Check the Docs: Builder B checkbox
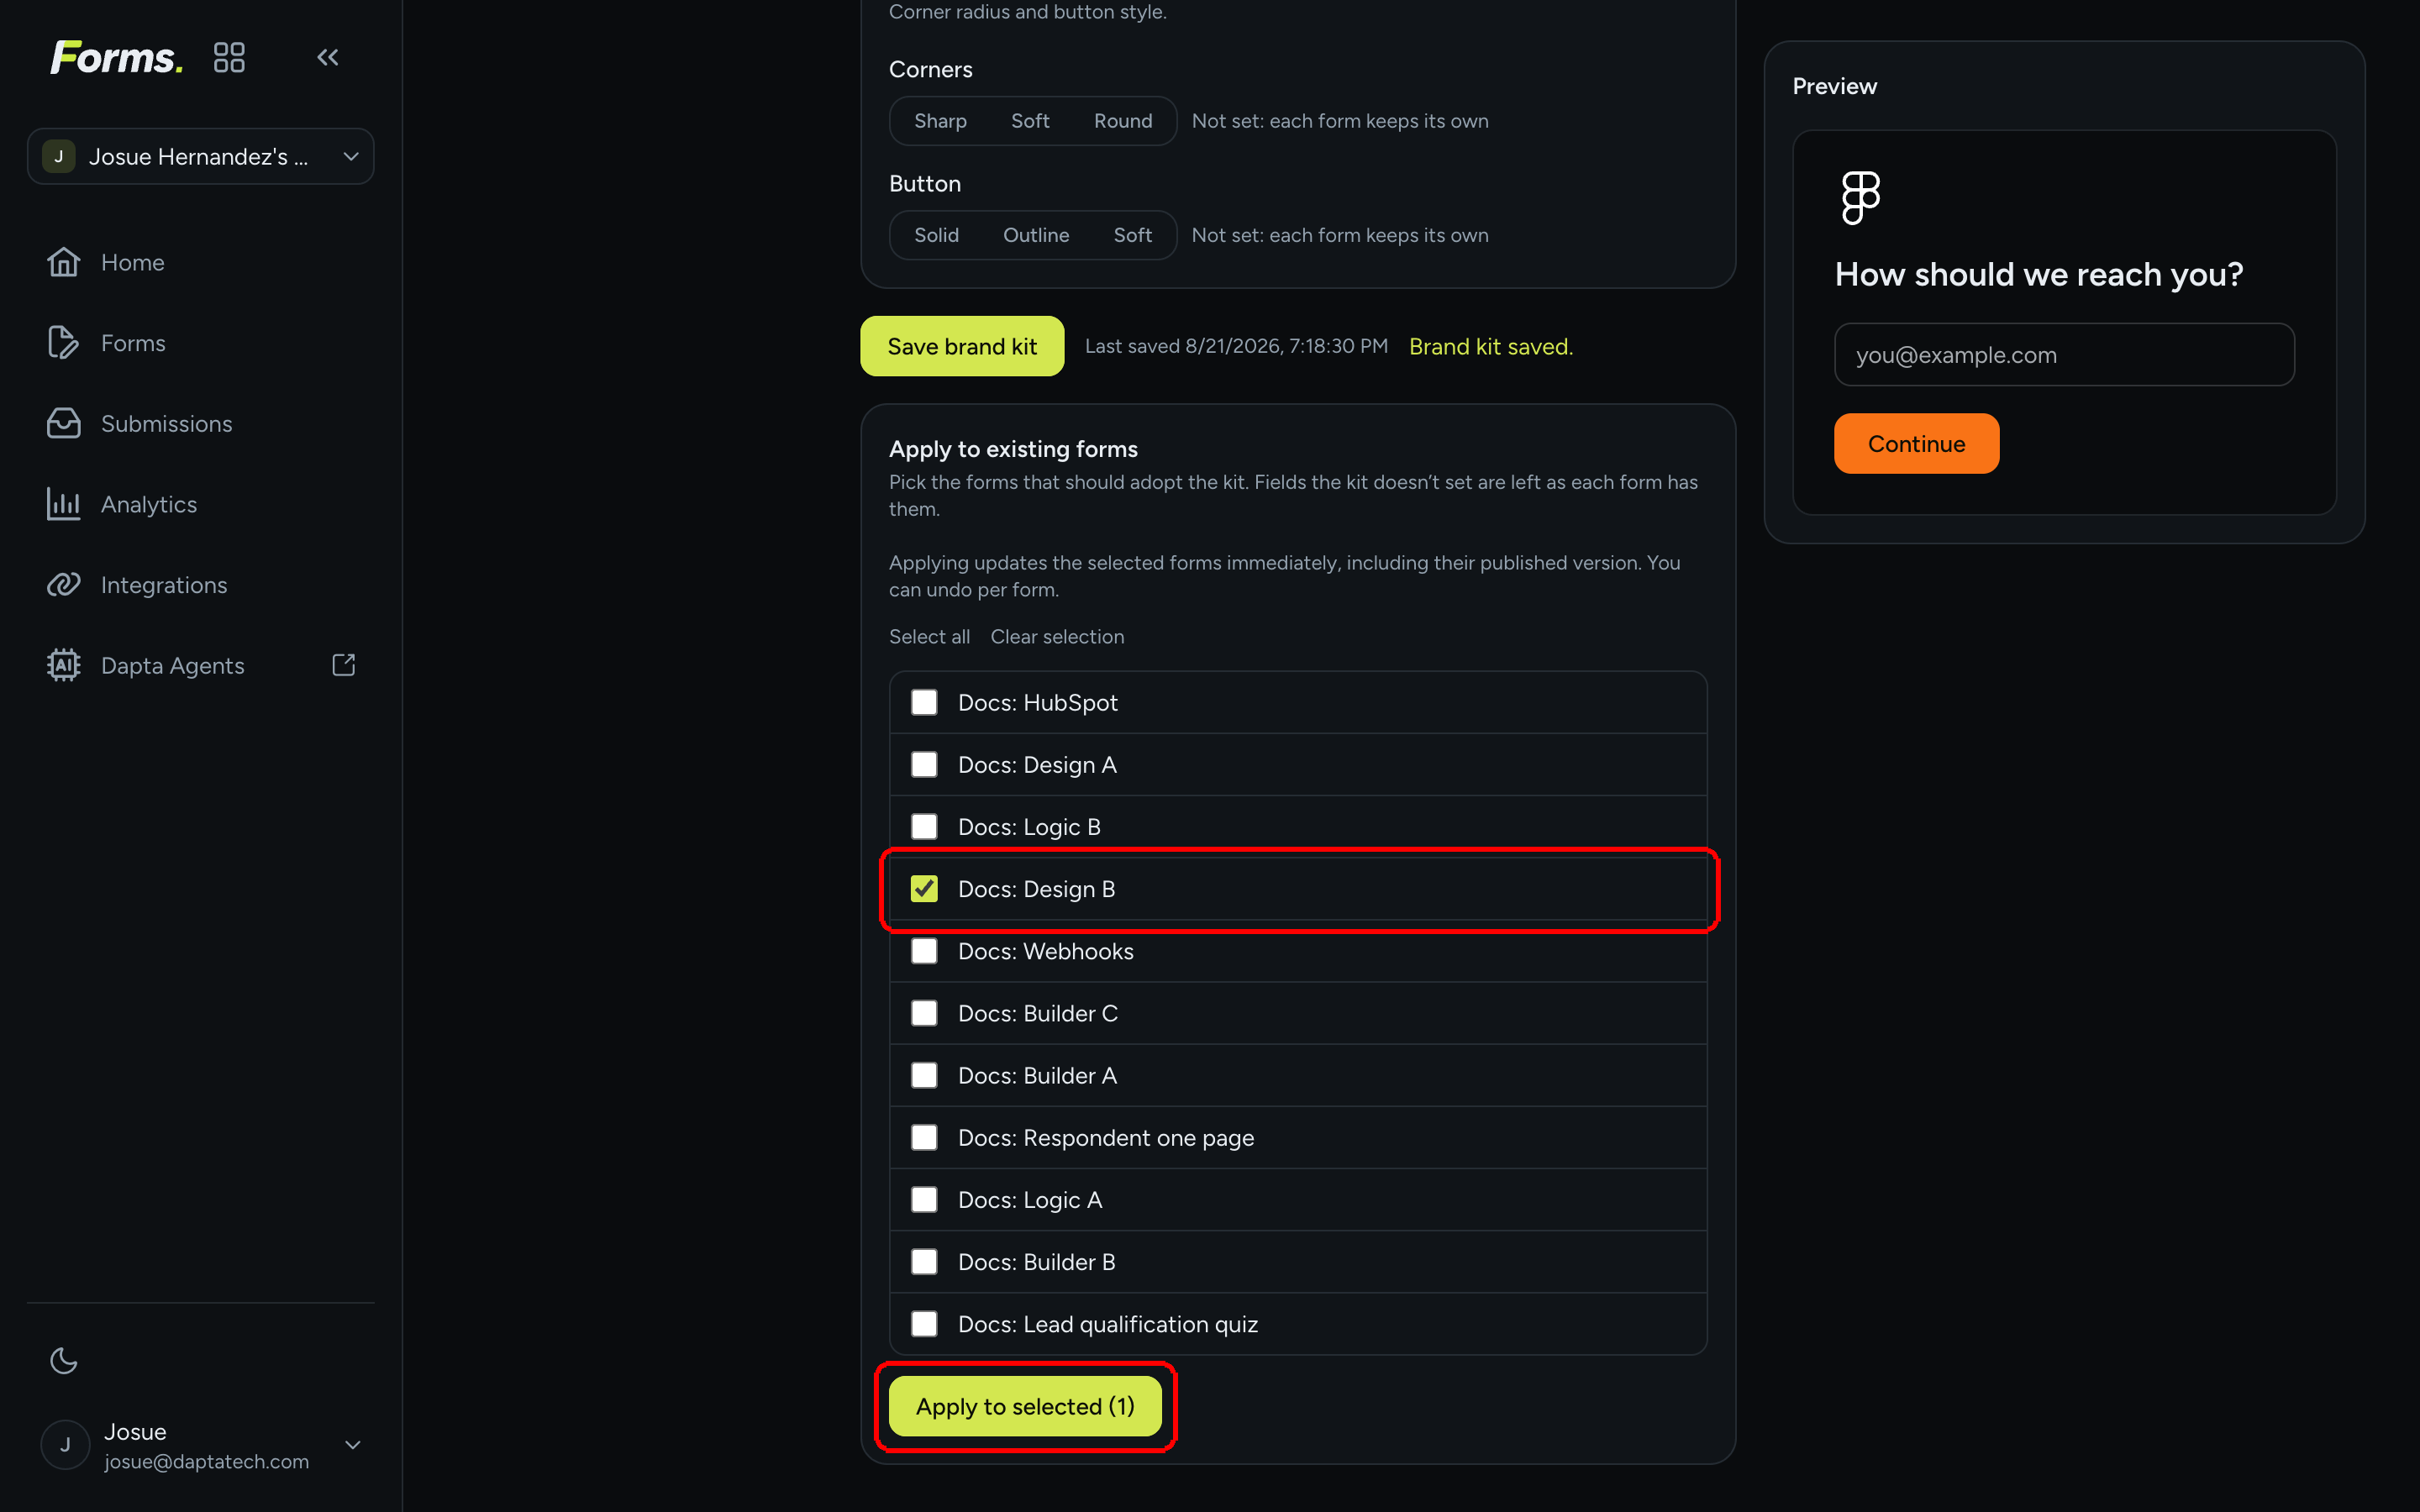The height and width of the screenshot is (1512, 2420). pyautogui.click(x=924, y=1261)
